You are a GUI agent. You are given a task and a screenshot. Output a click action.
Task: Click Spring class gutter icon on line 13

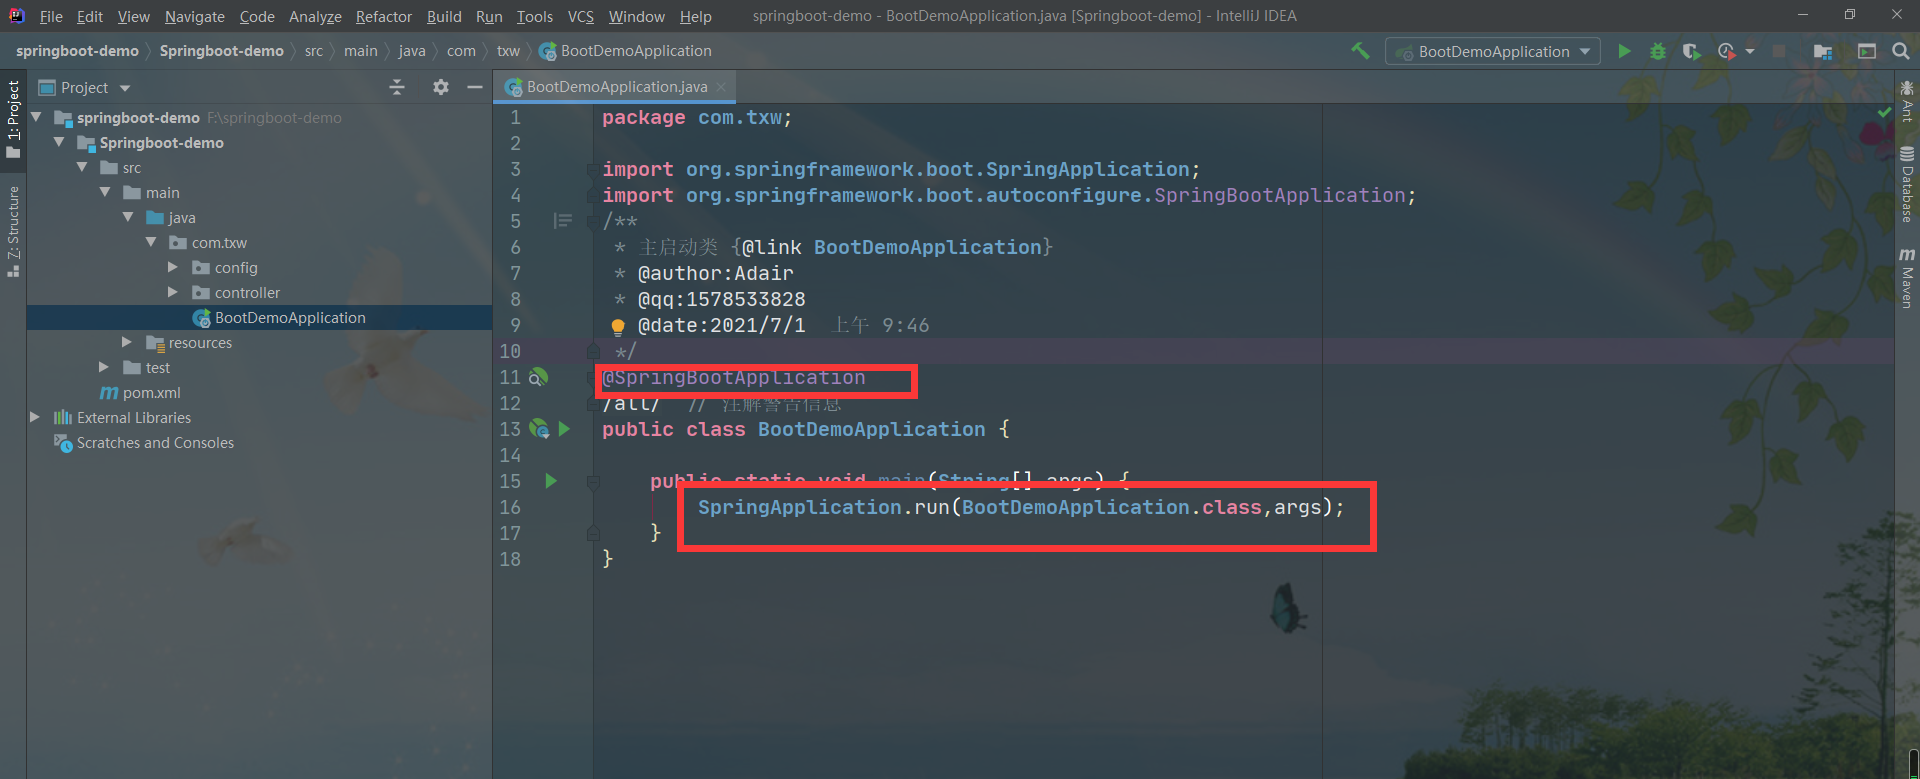pos(539,429)
